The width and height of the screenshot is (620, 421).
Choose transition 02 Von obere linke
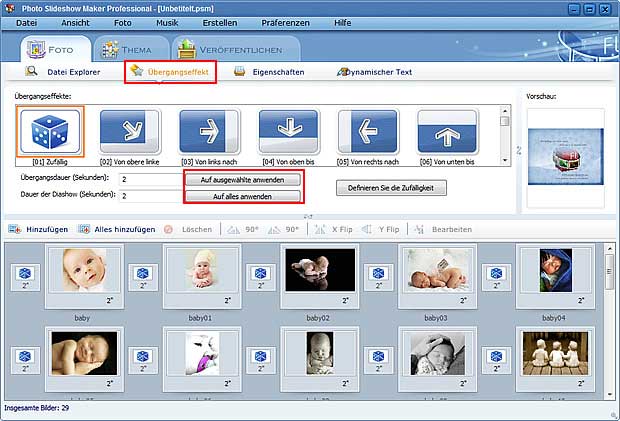[x=130, y=132]
